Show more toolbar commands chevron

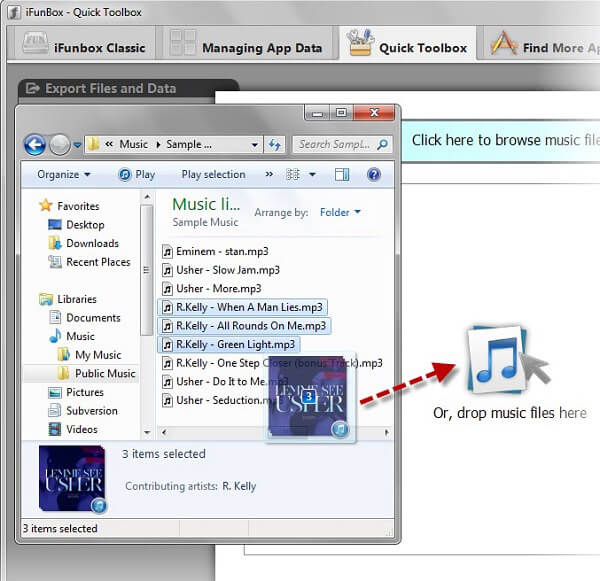269,174
